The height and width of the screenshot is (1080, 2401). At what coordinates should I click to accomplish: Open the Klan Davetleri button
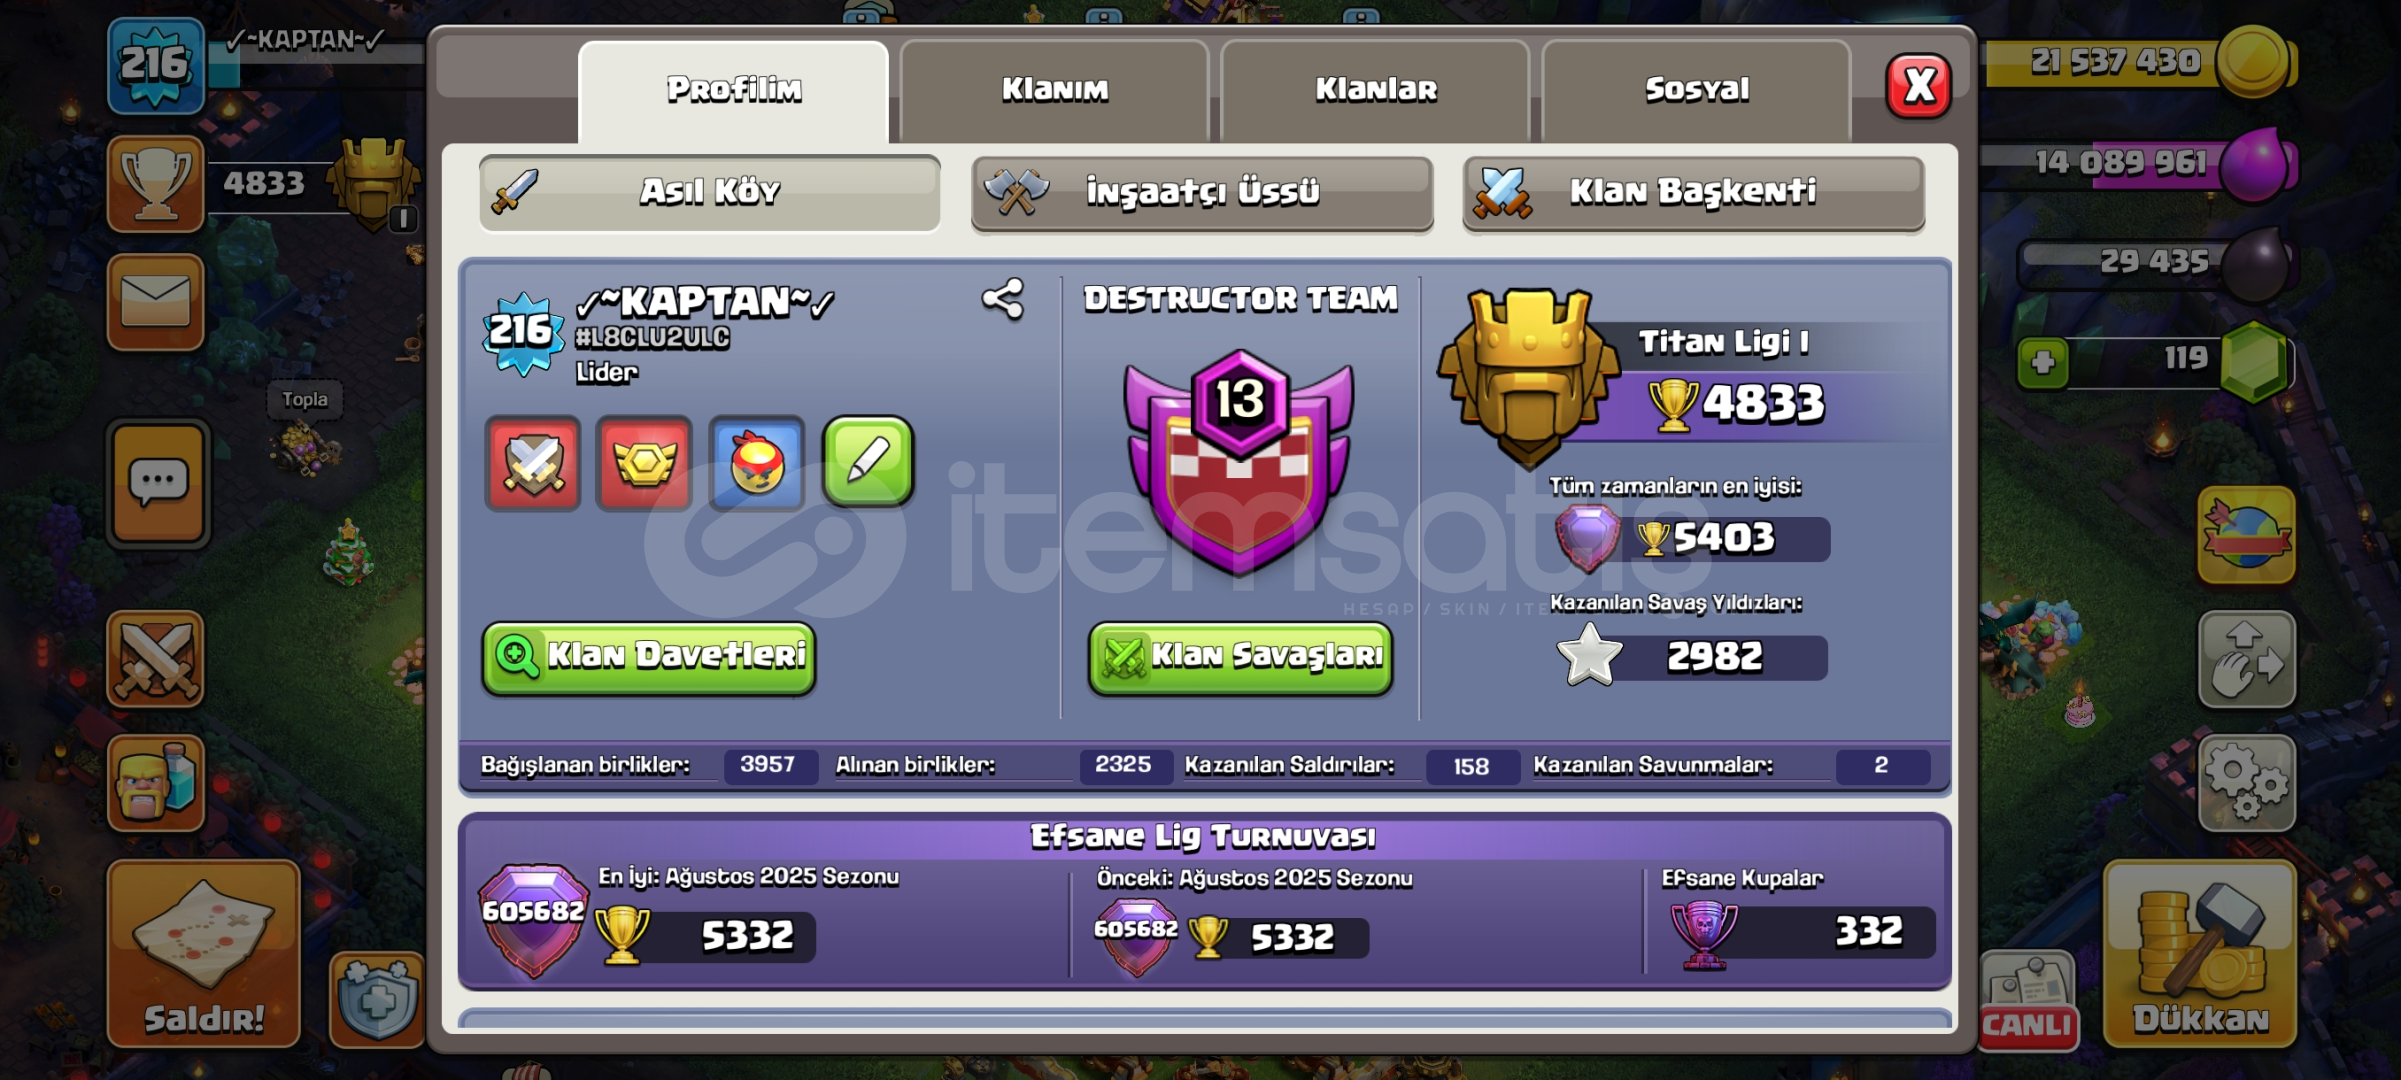649,657
